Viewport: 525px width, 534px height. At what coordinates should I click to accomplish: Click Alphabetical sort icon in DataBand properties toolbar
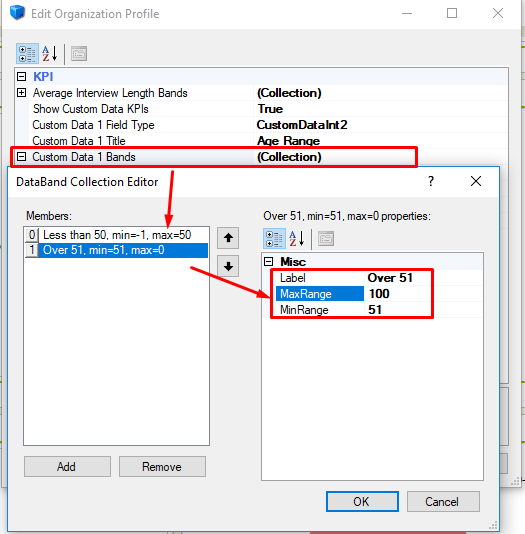click(x=297, y=238)
